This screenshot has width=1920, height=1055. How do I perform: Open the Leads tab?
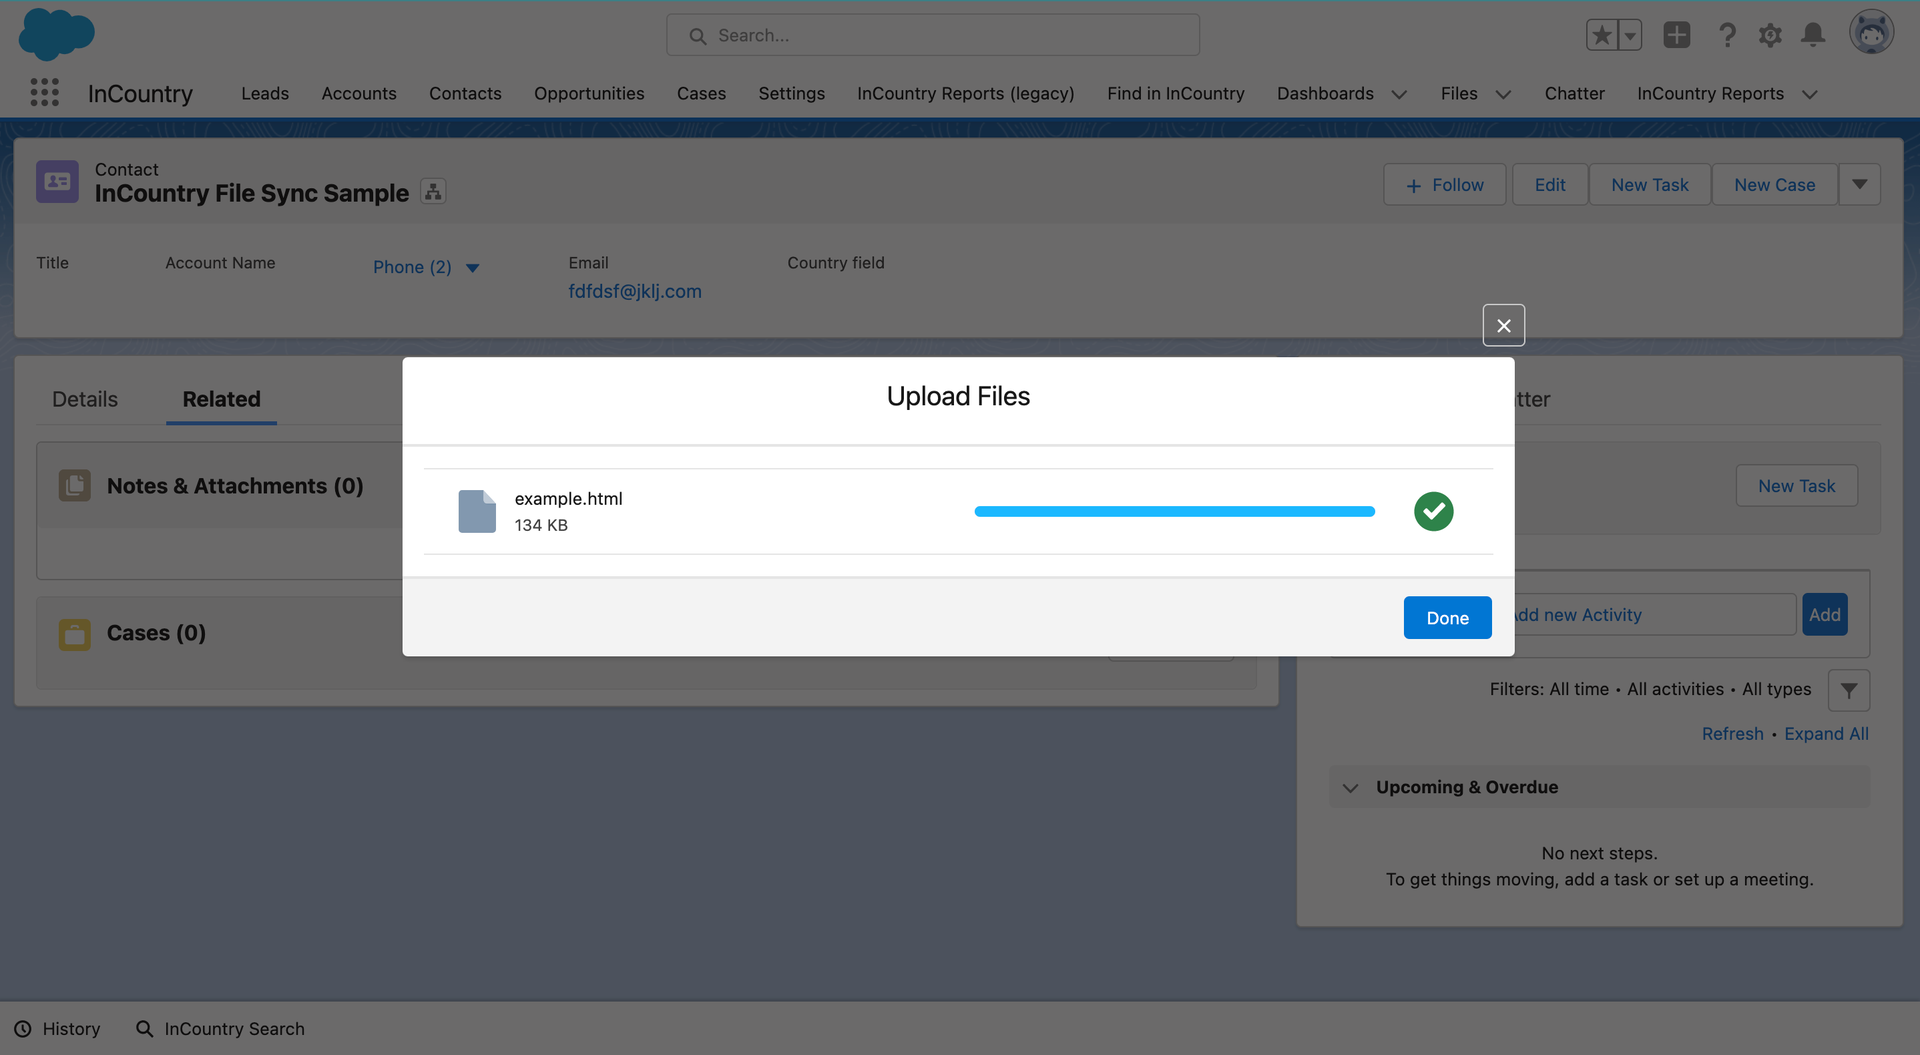265,93
